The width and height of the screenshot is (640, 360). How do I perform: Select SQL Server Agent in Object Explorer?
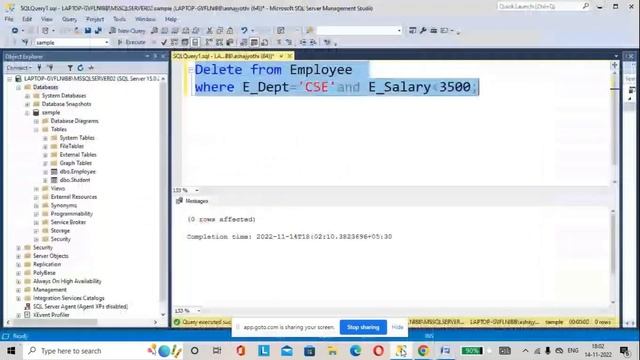pos(80,307)
